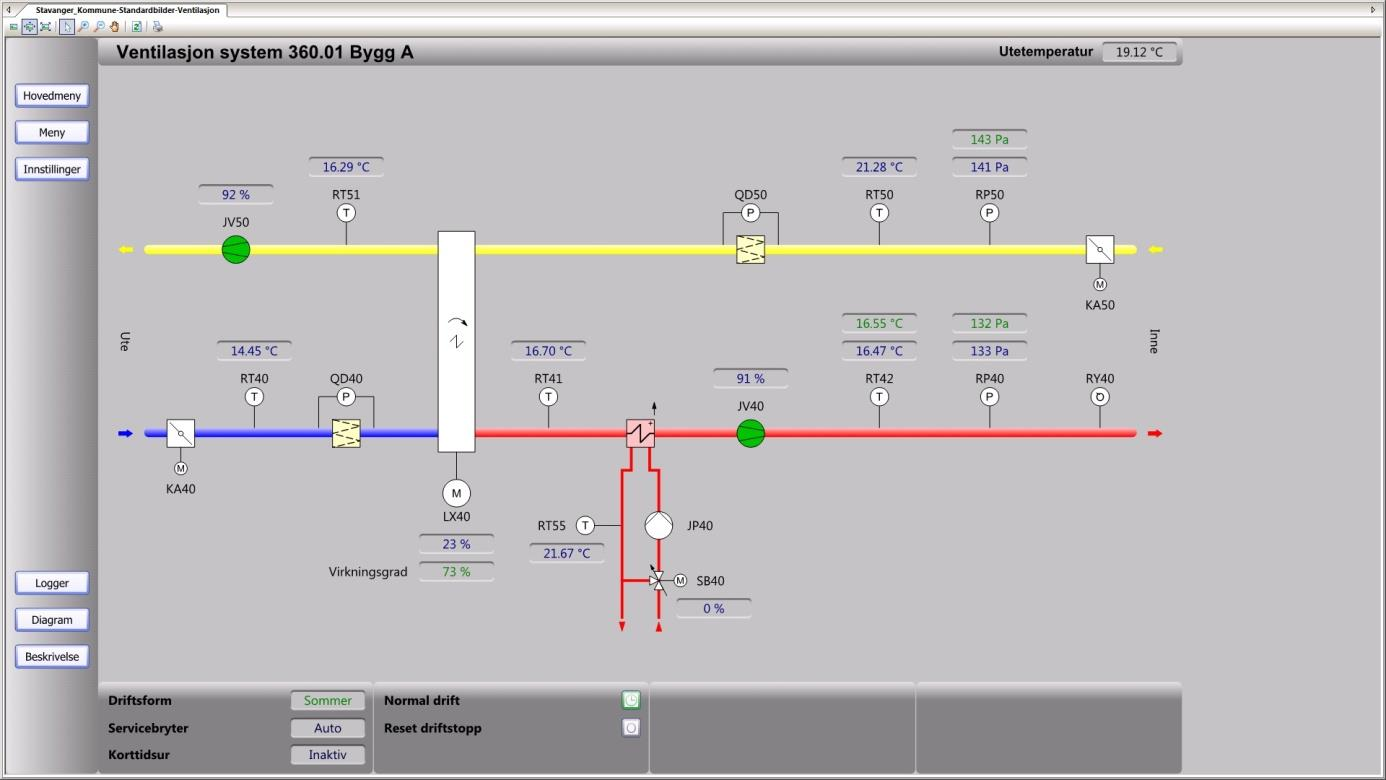
Task: Select the zoom in magnifier tool
Action: tap(83, 27)
